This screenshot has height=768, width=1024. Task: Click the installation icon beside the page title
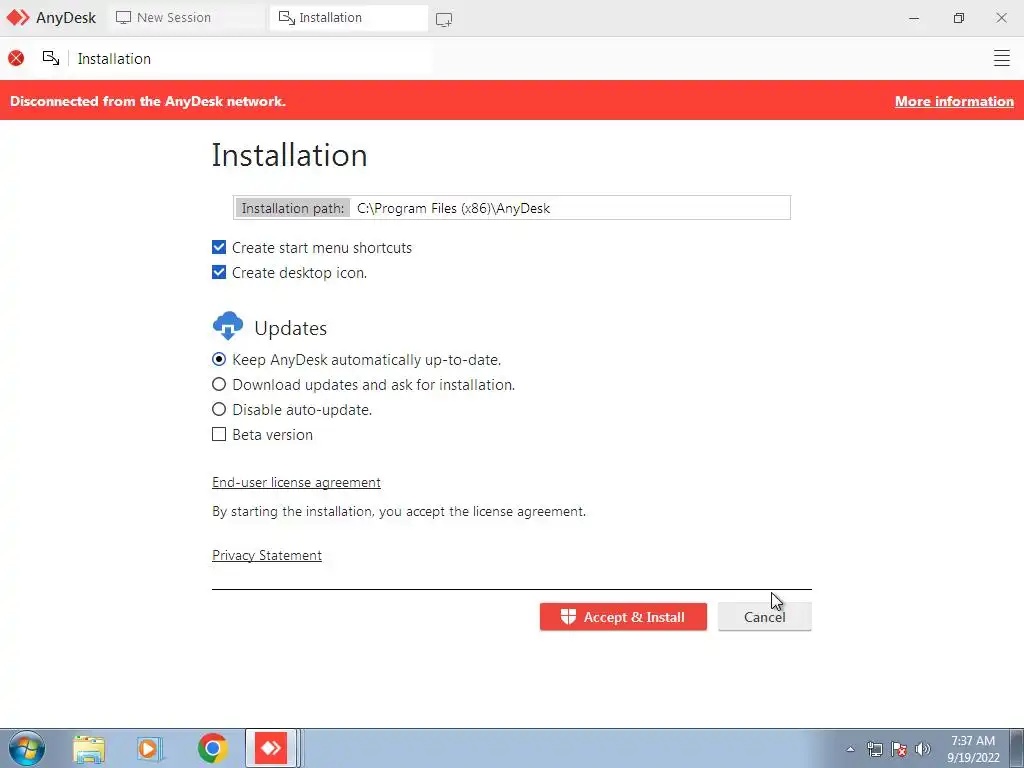51,58
